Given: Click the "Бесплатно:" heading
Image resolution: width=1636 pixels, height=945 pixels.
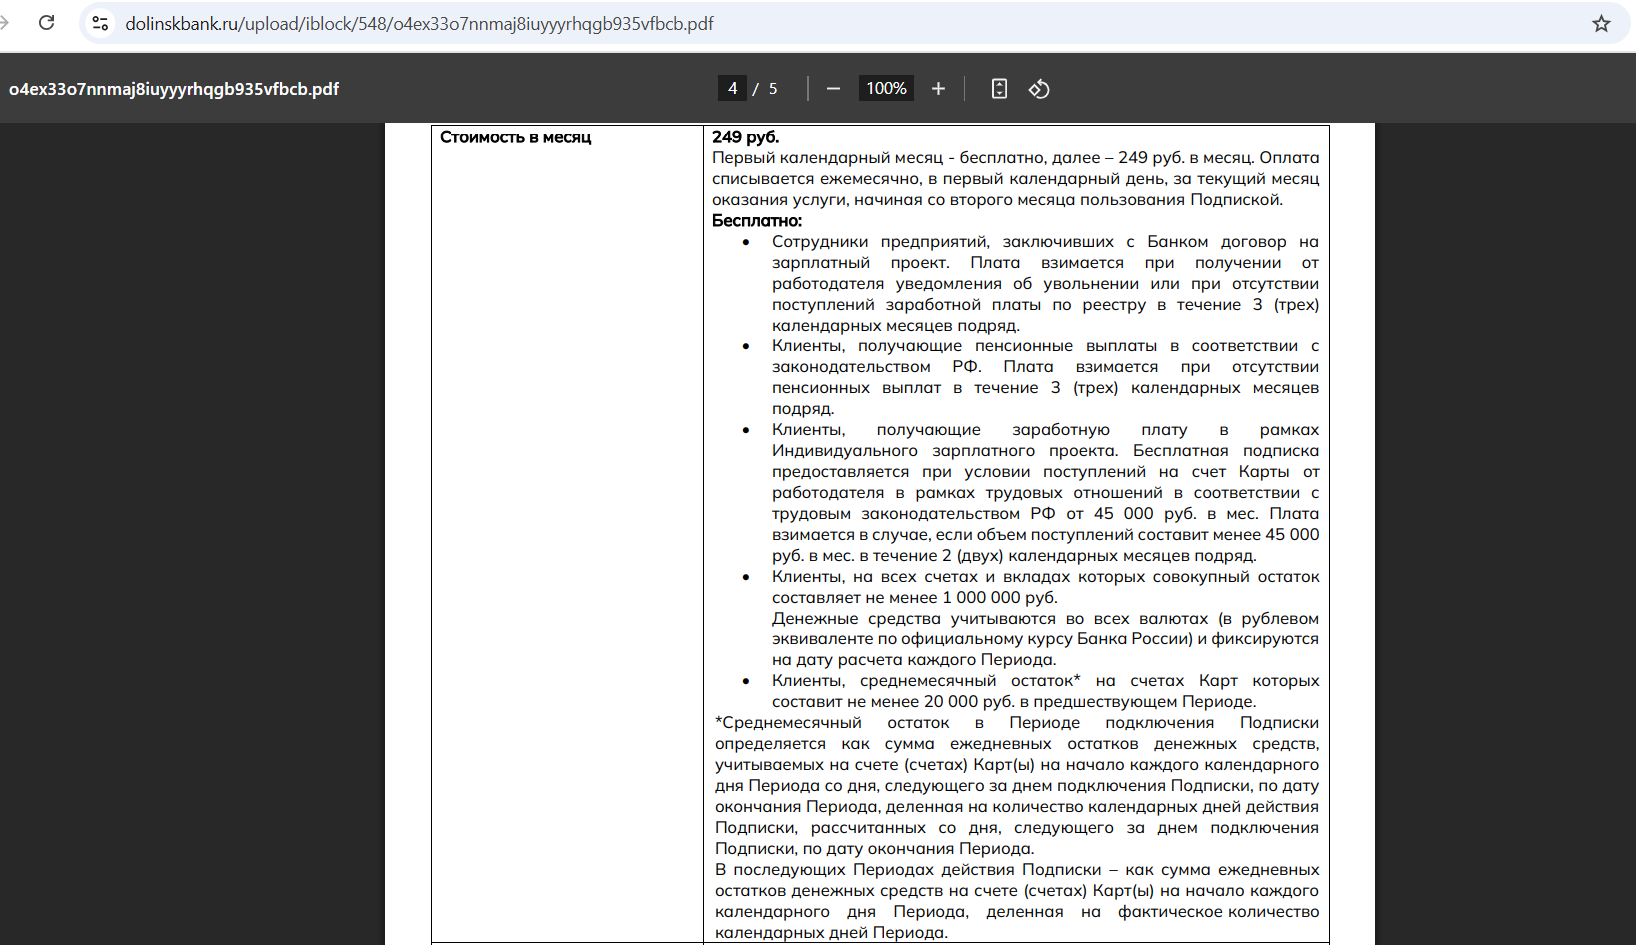Looking at the screenshot, I should pyautogui.click(x=757, y=221).
